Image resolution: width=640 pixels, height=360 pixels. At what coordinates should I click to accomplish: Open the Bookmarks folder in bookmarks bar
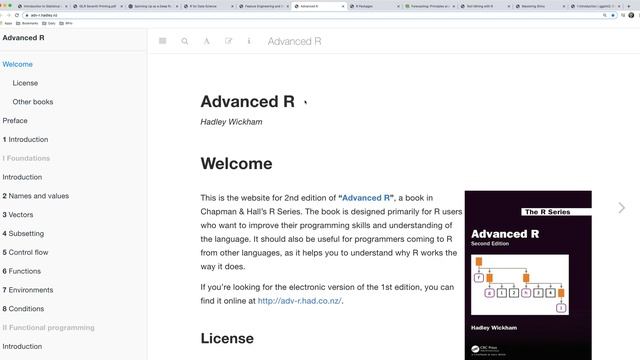point(27,23)
